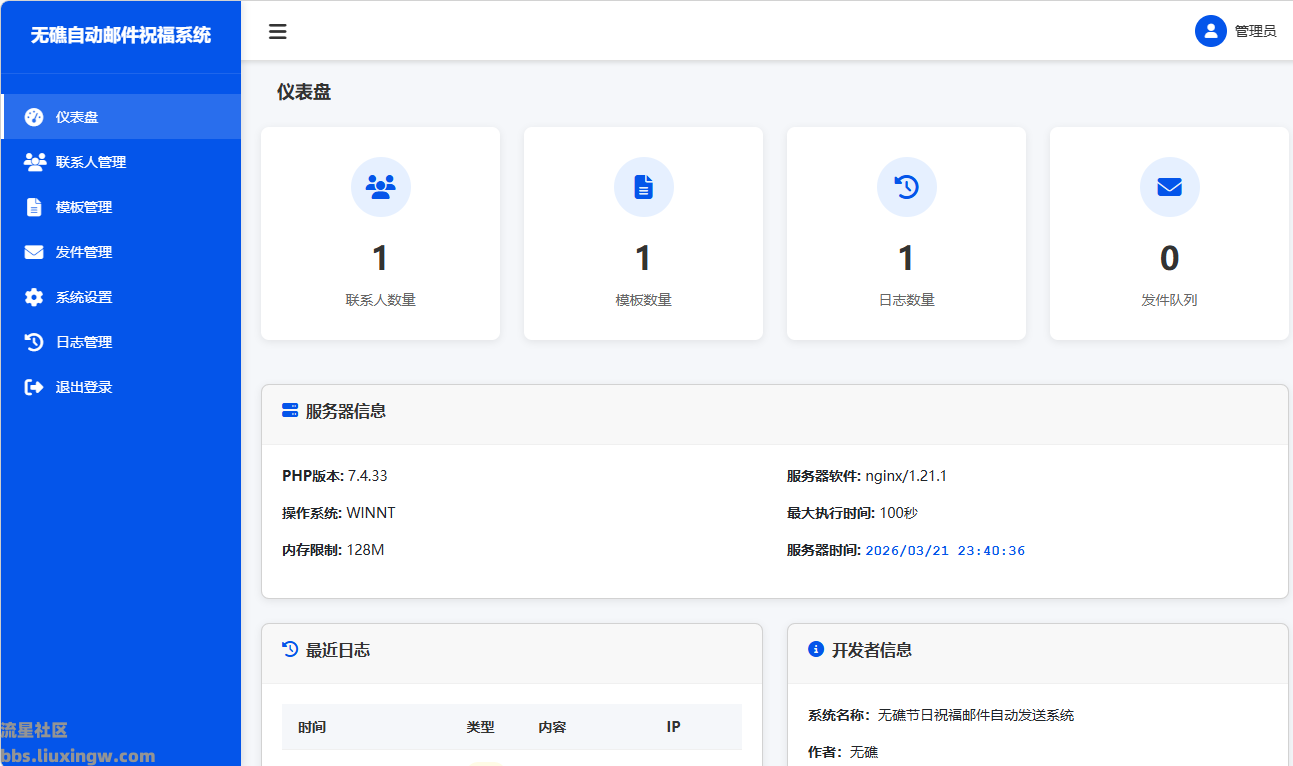Screen dimensions: 1293x766
Task: Select 退出登录 to log out
Action: coord(120,387)
